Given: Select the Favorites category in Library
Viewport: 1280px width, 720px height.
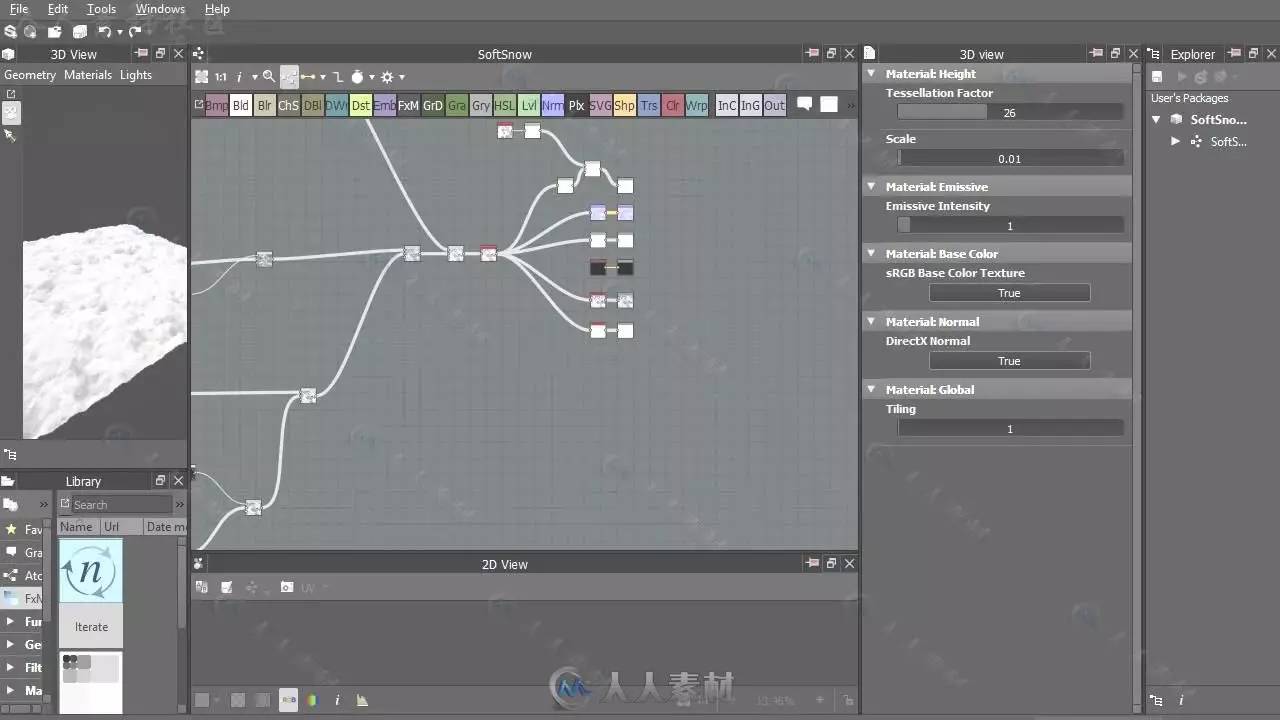Looking at the screenshot, I should [24, 529].
